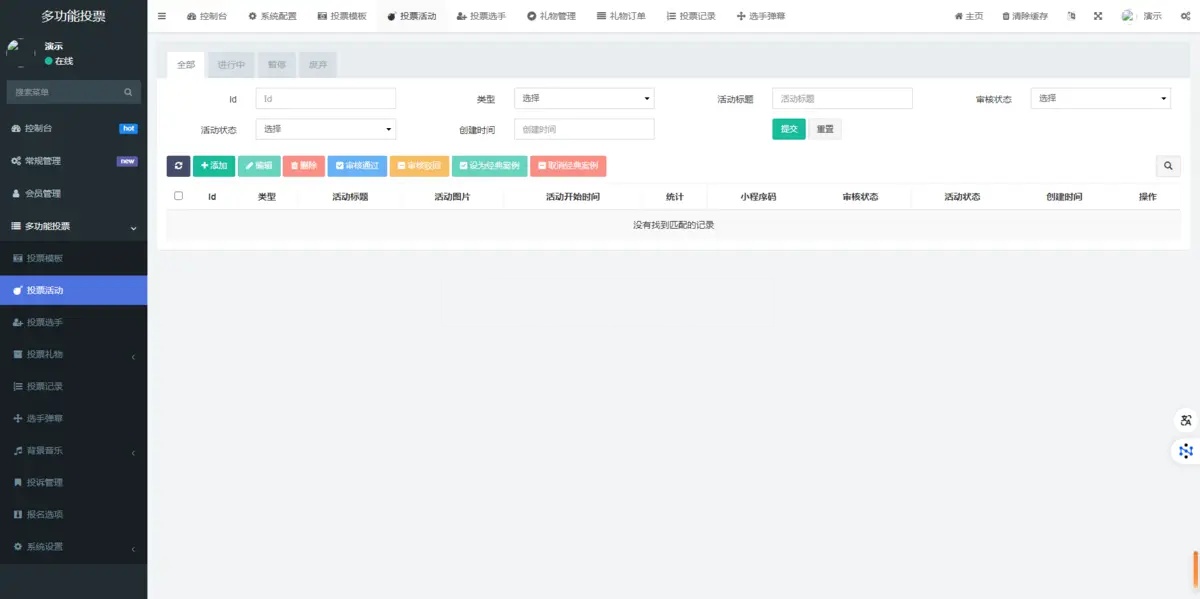This screenshot has width=1200, height=599.
Task: Switch to the 进行中 tab
Action: tap(231, 65)
